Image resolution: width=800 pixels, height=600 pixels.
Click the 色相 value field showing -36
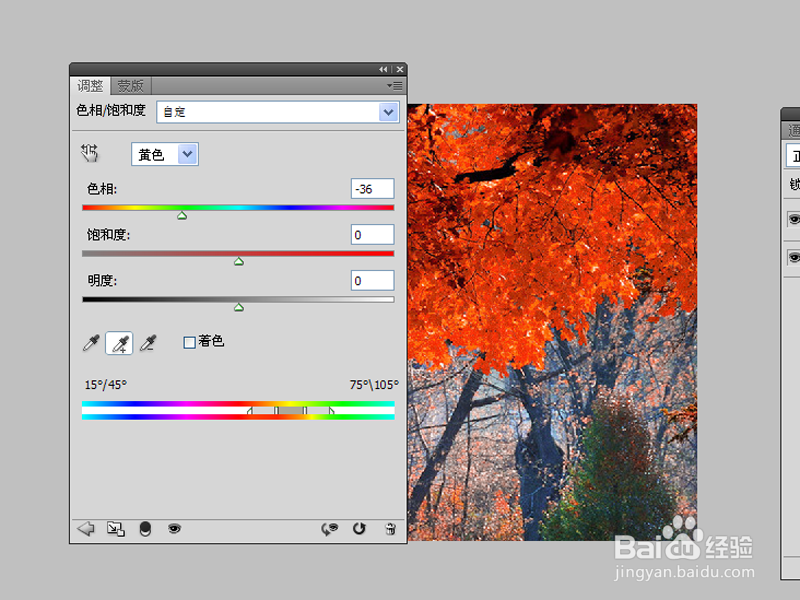pos(372,189)
